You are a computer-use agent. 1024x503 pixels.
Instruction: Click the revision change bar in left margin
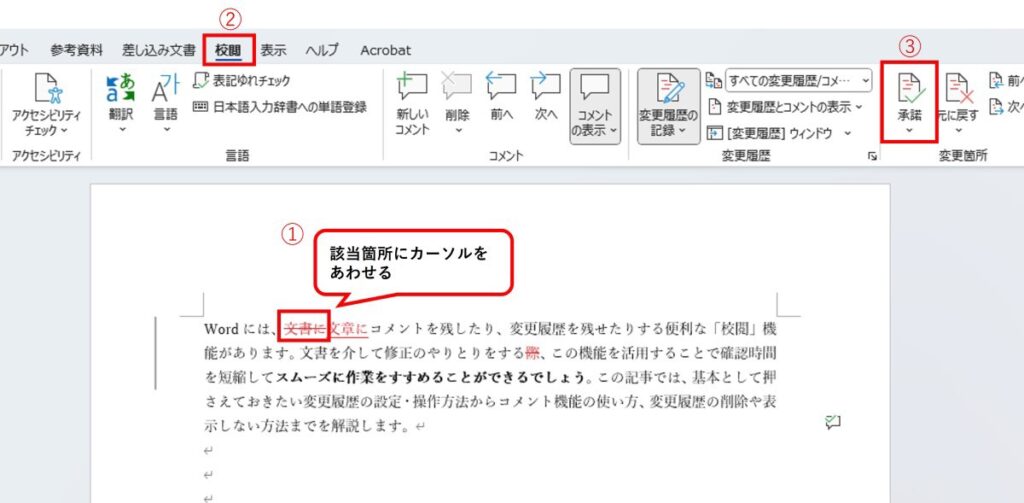coord(155,353)
